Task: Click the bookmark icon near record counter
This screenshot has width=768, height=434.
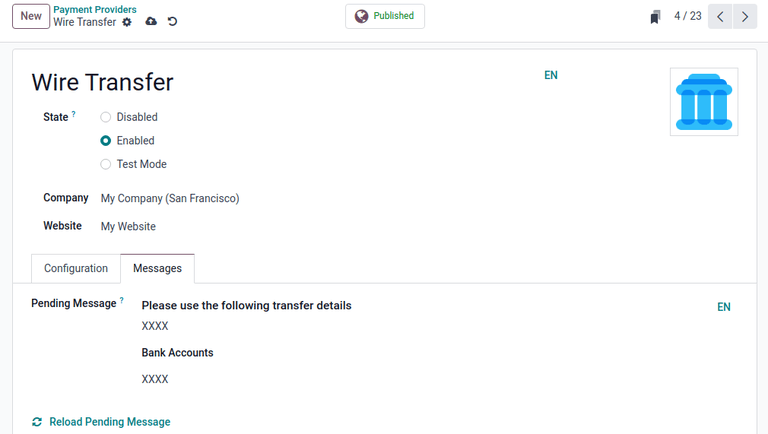Action: [655, 17]
